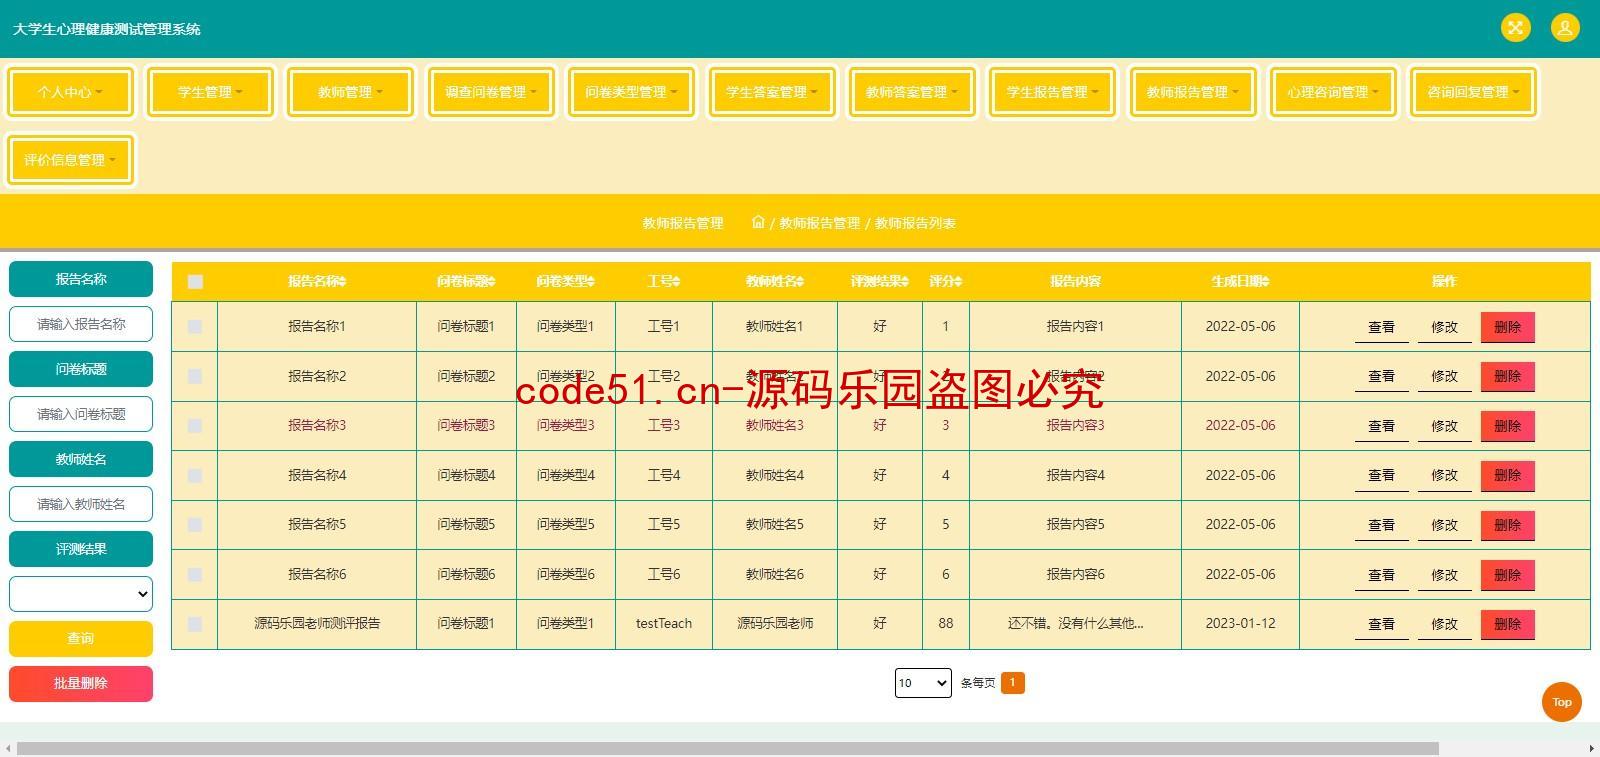Open the page-size dropdown showing 10
The height and width of the screenshot is (757, 1600).
tap(922, 683)
